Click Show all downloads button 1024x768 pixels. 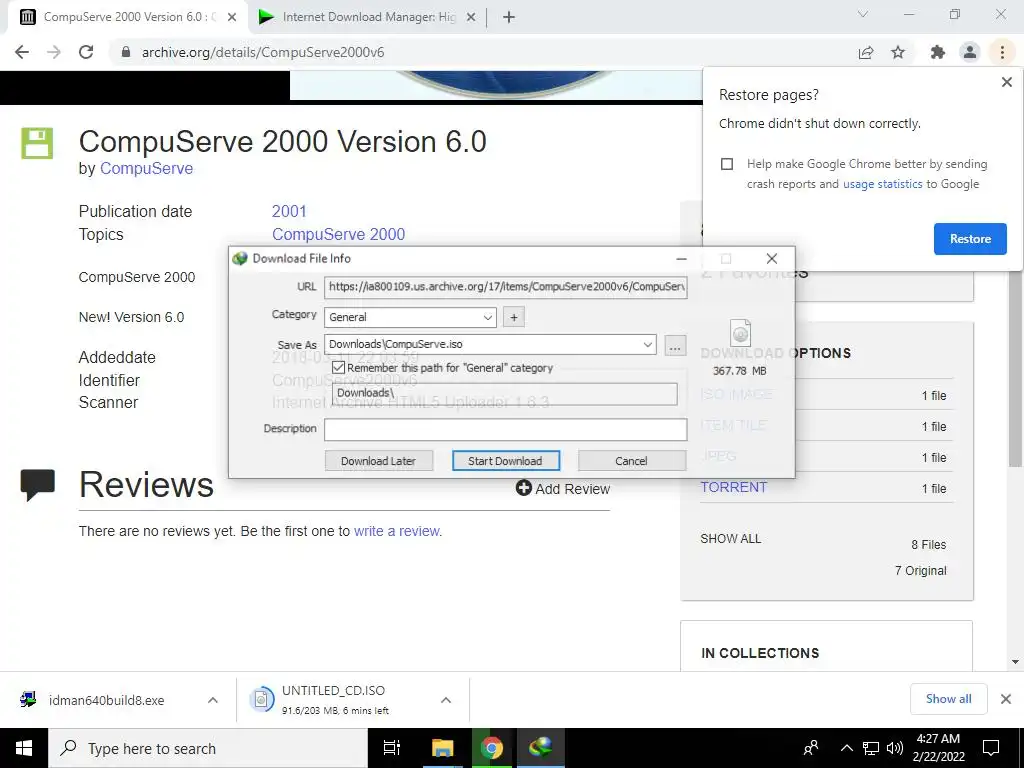[x=948, y=699]
